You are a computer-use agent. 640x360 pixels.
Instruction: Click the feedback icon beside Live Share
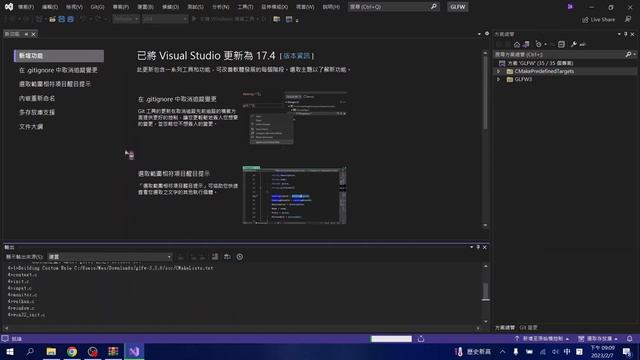tap(628, 19)
